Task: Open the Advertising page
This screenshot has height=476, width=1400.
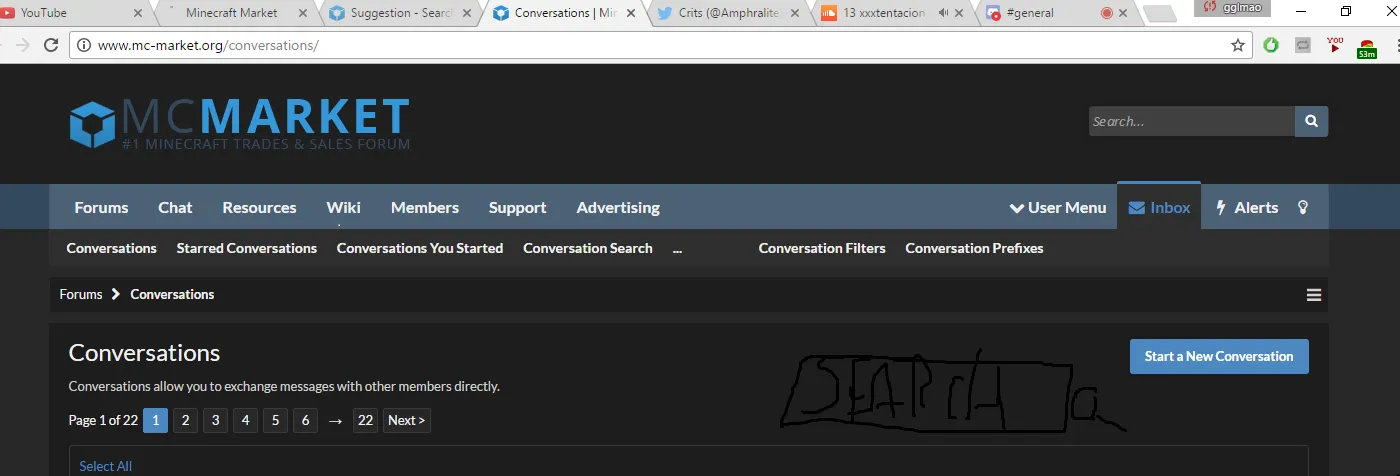Action: pyautogui.click(x=618, y=207)
